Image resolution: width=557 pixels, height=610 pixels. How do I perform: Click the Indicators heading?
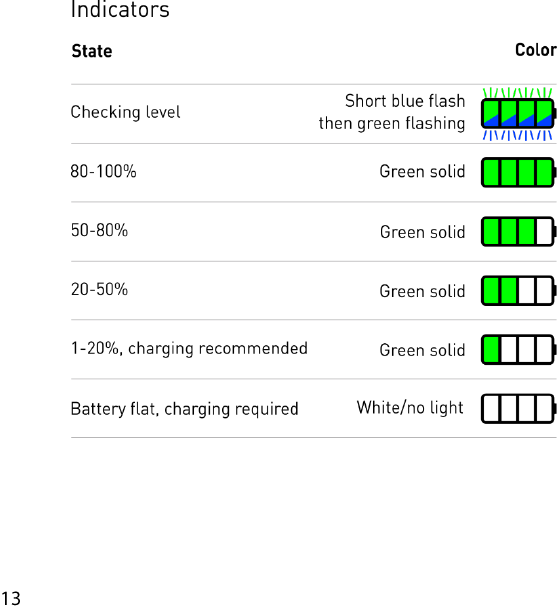tap(120, 9)
